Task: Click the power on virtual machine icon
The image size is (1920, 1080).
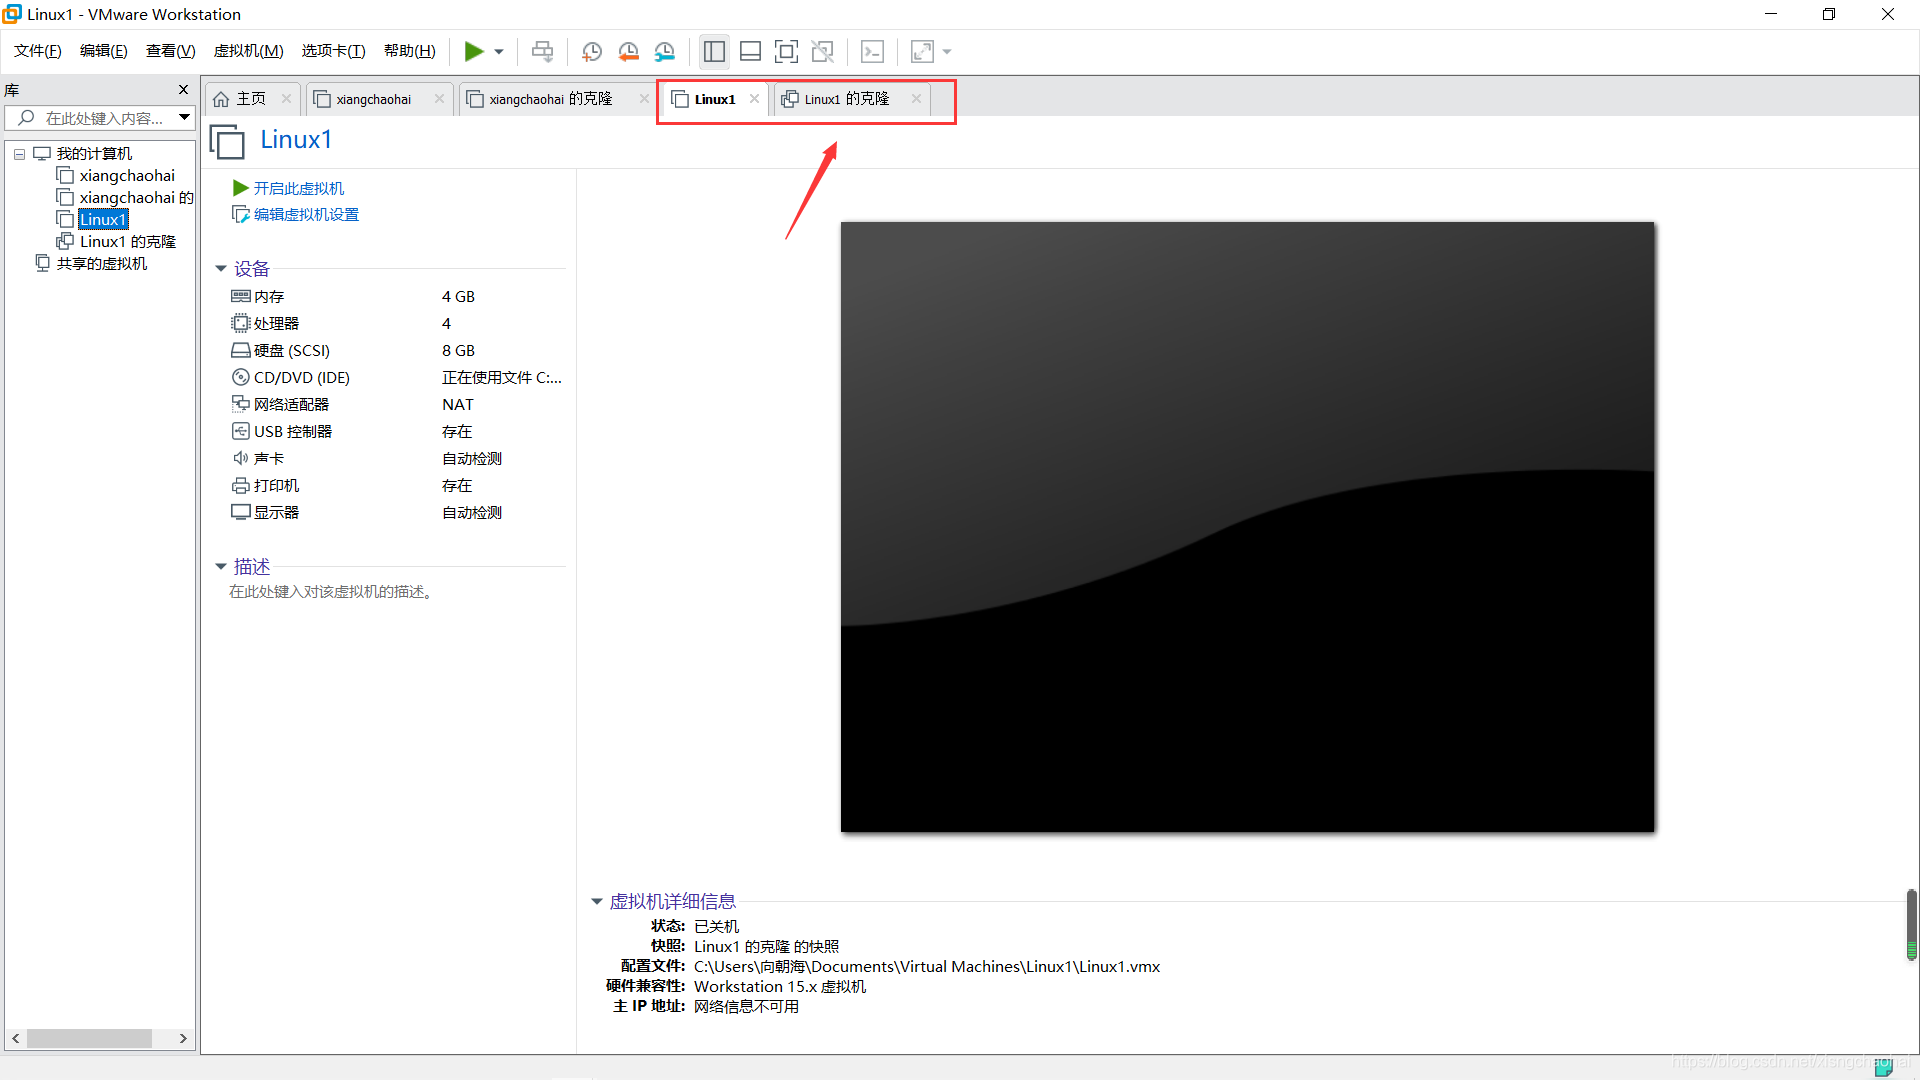Action: (x=472, y=50)
